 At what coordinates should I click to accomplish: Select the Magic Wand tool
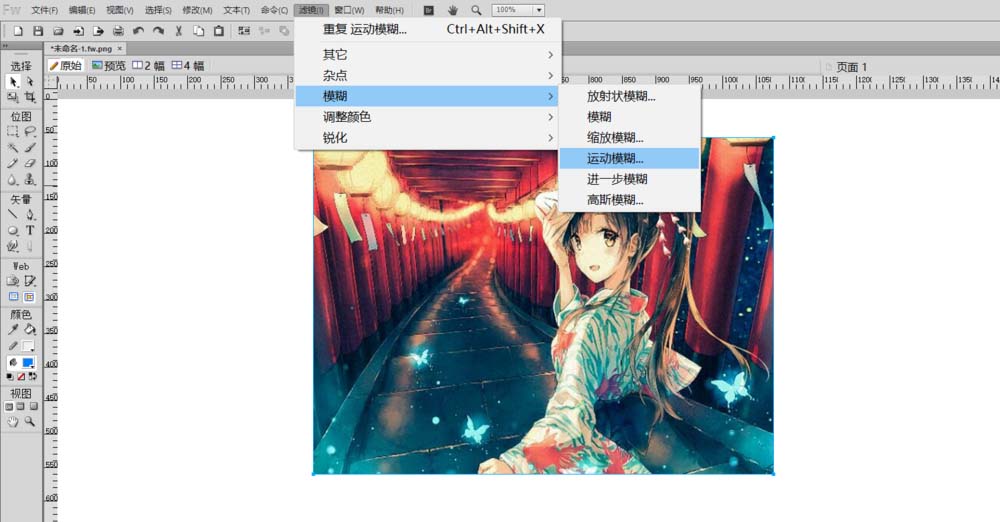point(13,147)
